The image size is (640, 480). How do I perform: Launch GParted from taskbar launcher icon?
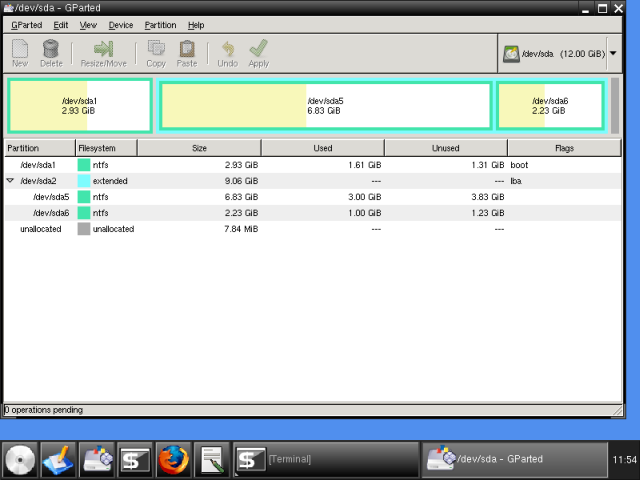[97, 460]
